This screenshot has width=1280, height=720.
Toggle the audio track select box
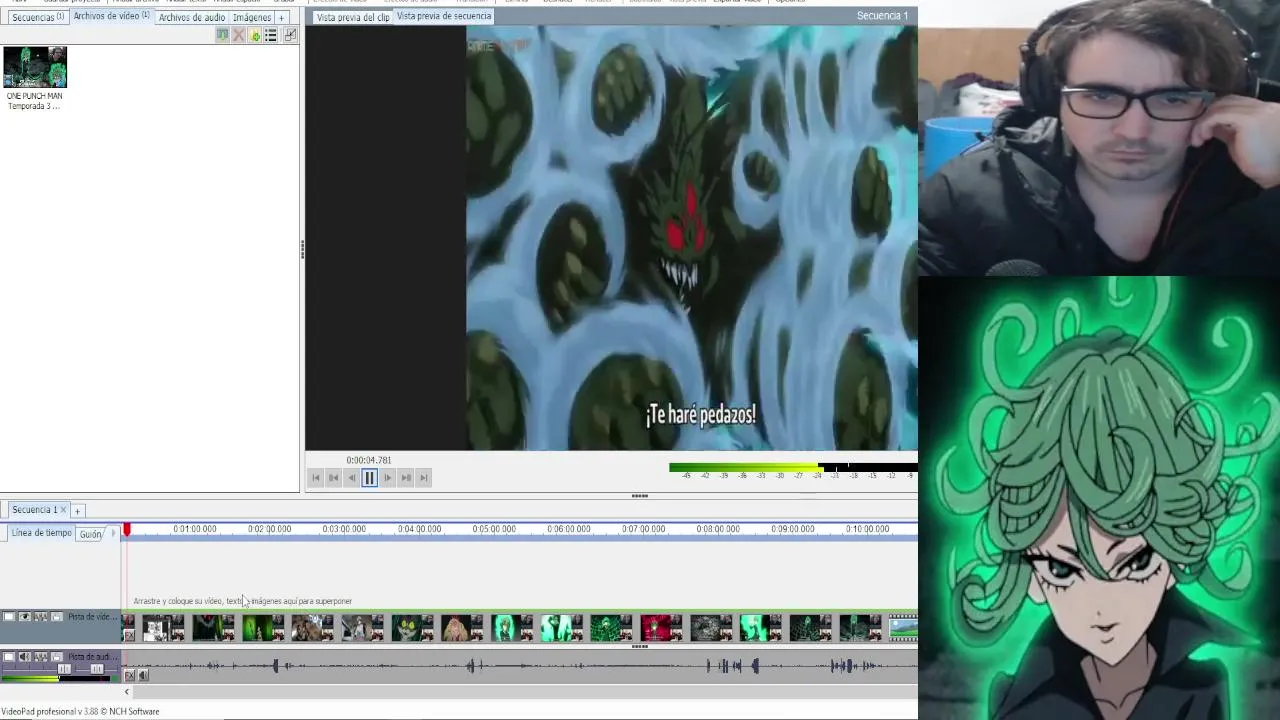tap(9, 657)
